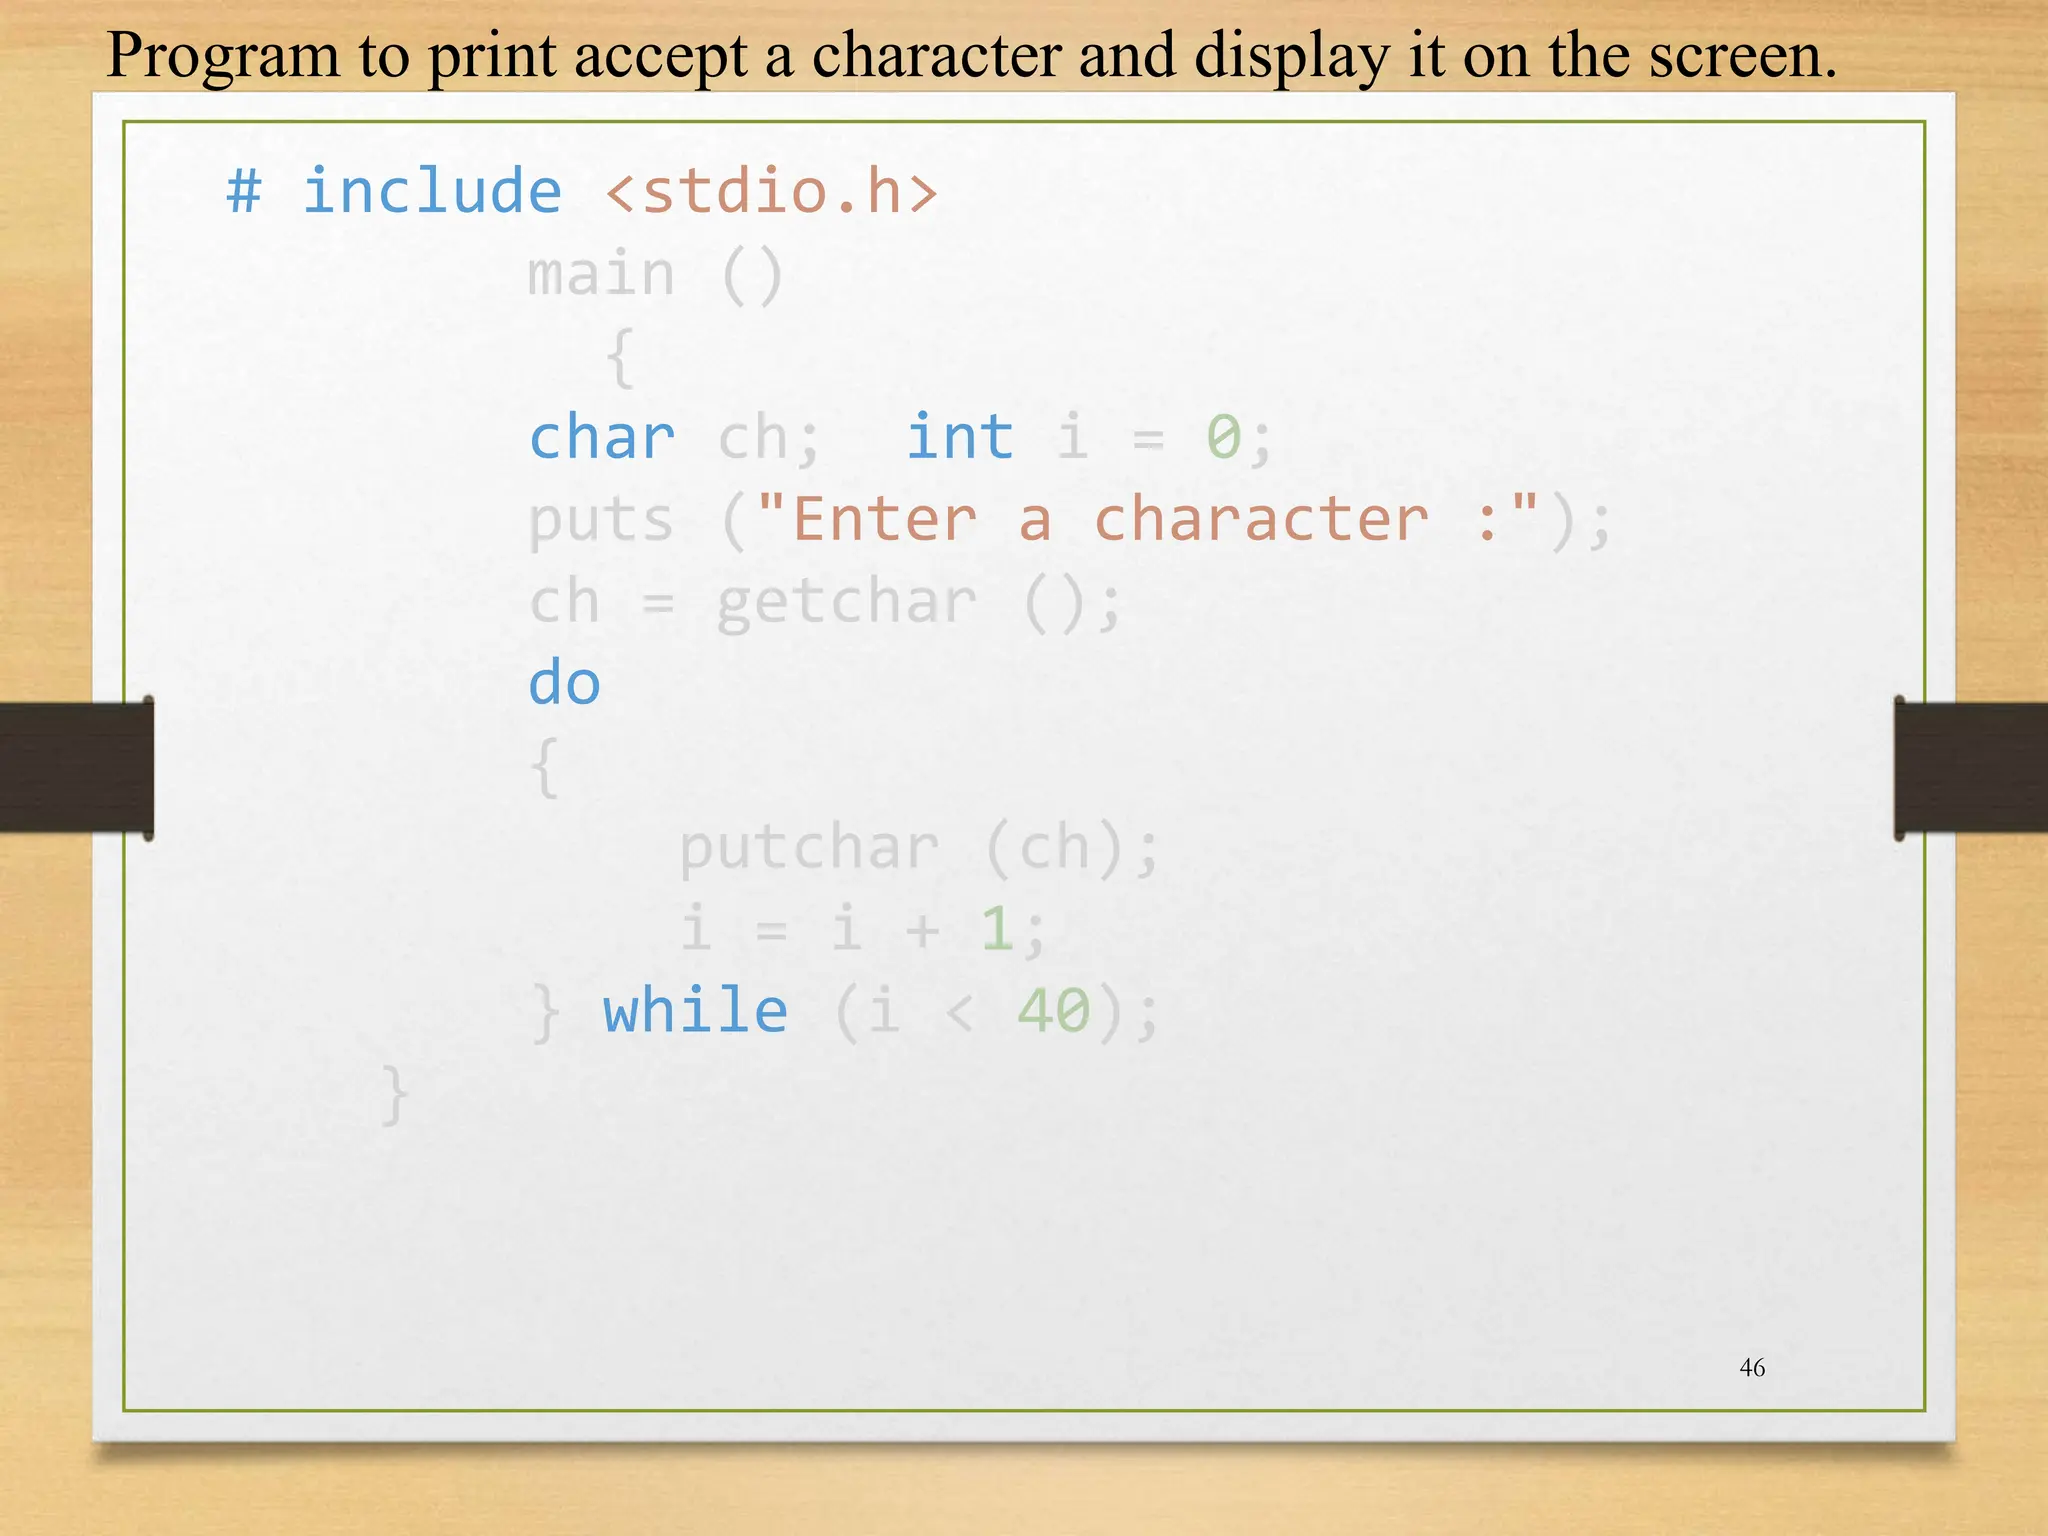Click the 'int' keyword
This screenshot has width=2048, height=1536.
pos(959,438)
